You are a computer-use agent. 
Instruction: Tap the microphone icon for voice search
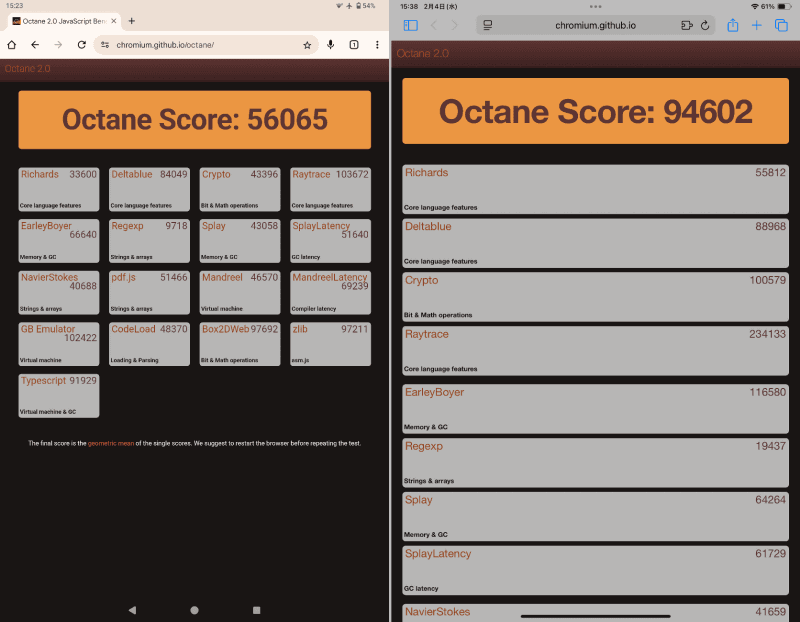331,45
